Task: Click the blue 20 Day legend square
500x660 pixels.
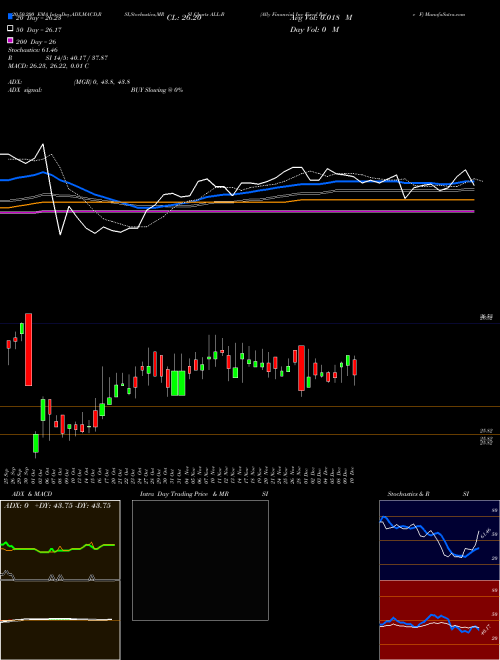Action: [x=10, y=17]
